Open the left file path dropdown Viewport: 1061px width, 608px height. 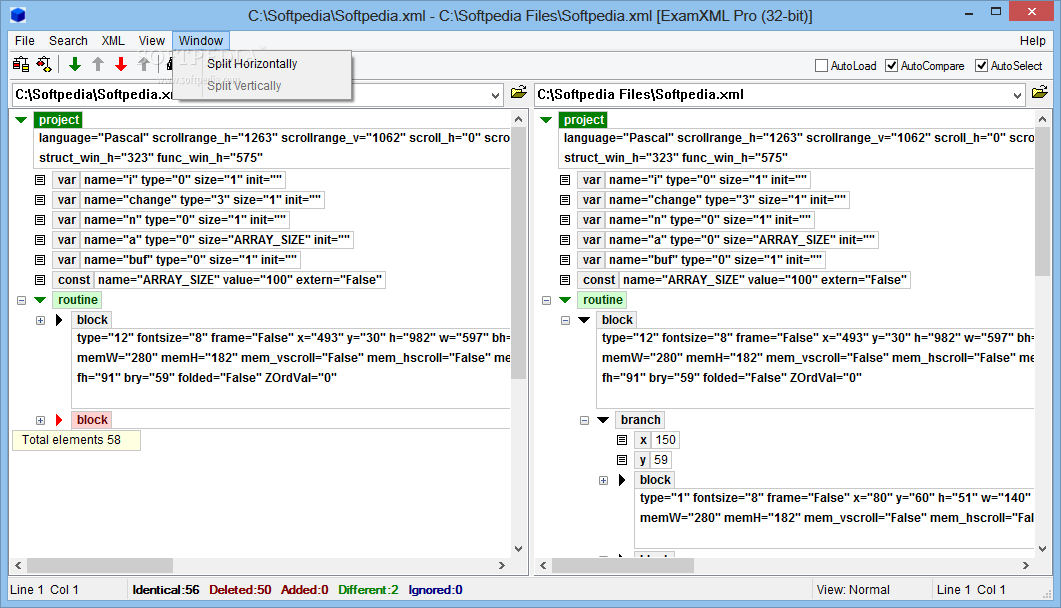point(495,95)
